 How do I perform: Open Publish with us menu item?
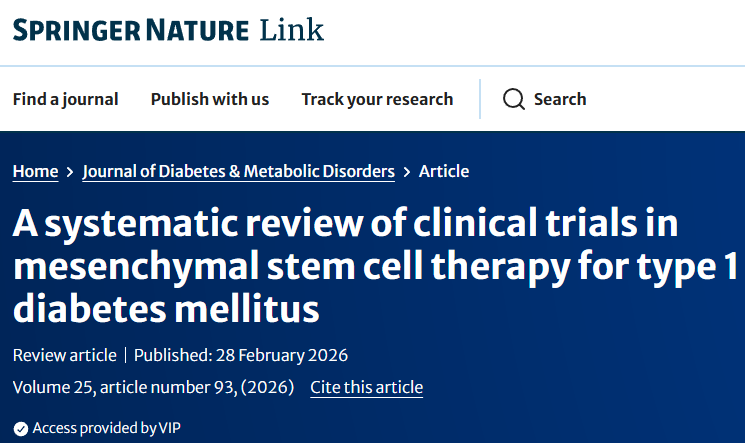[210, 99]
